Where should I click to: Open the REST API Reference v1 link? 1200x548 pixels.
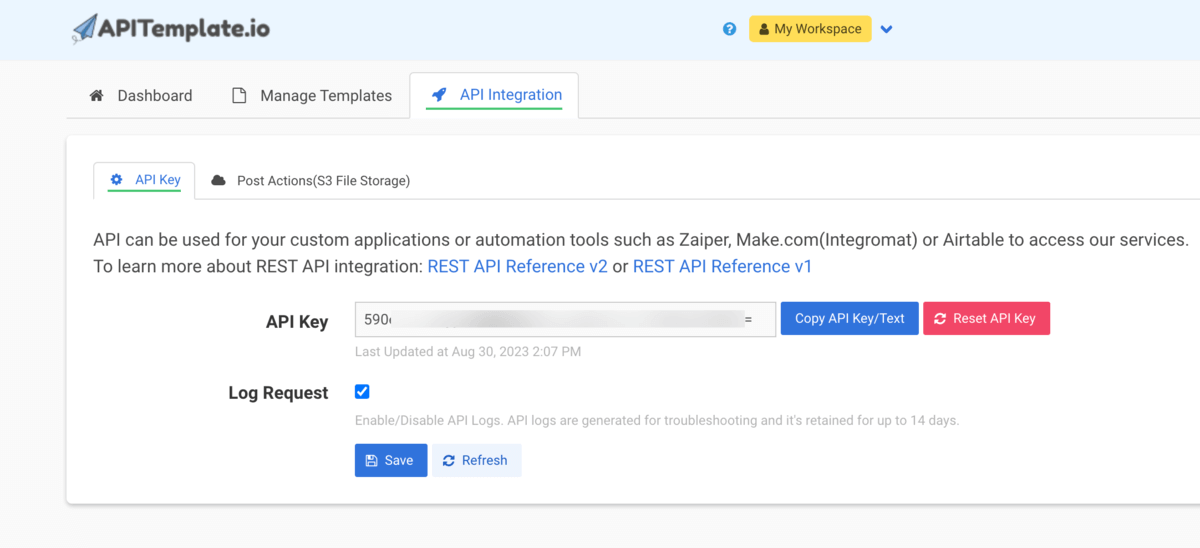coord(722,266)
